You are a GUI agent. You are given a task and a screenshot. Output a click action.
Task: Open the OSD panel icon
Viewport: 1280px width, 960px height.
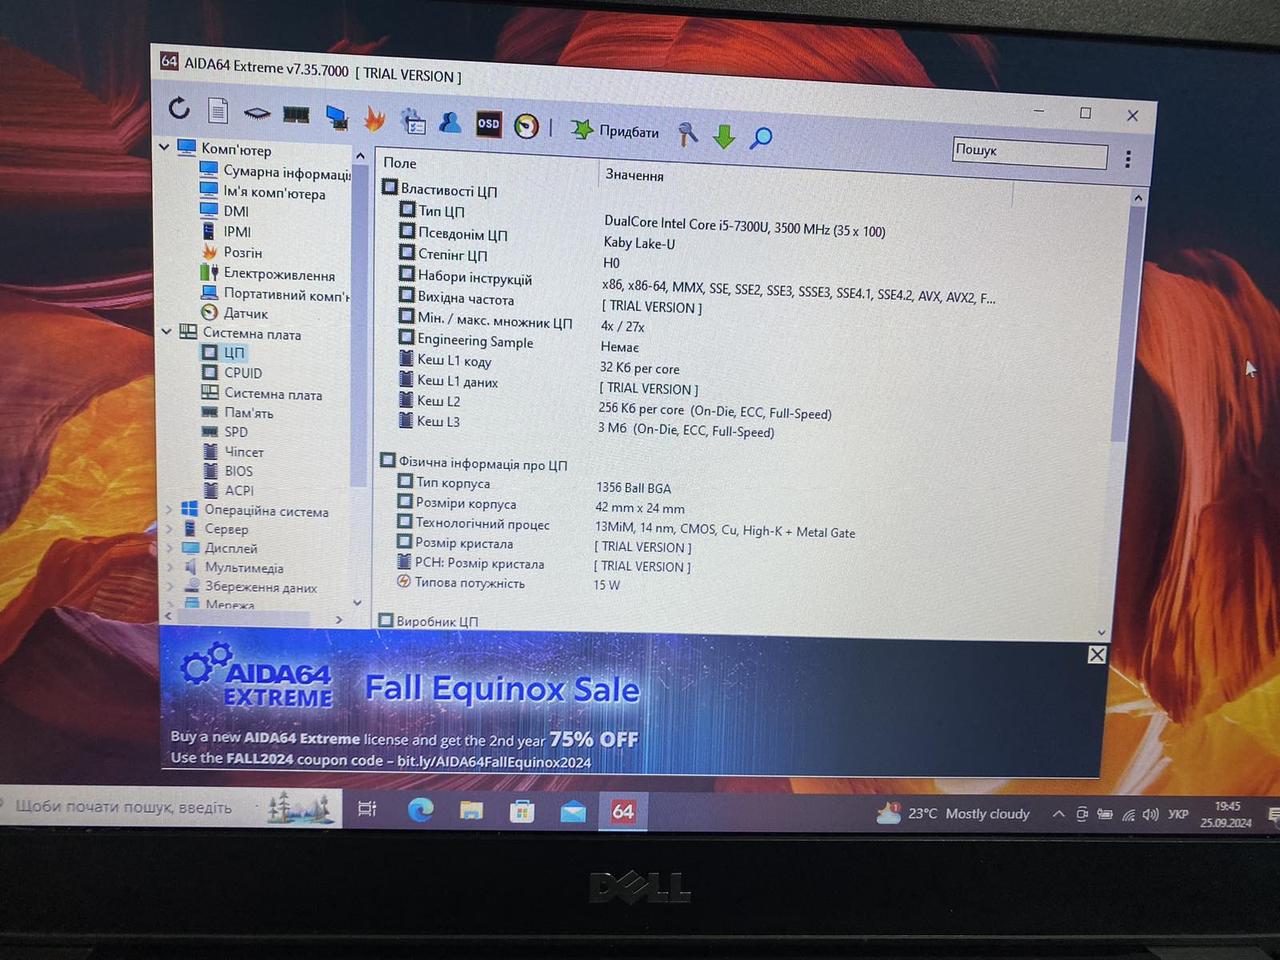tap(488, 124)
